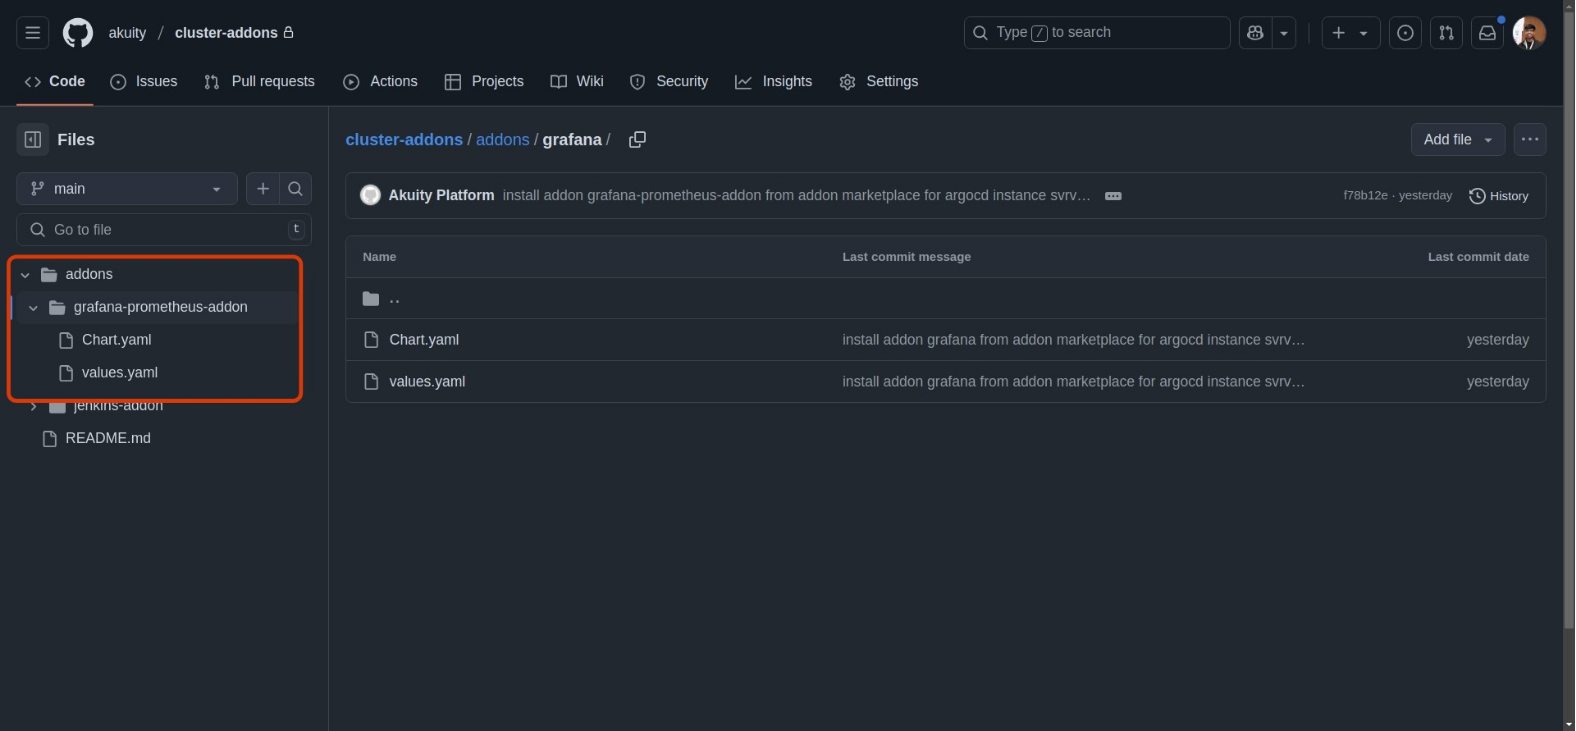This screenshot has height=731, width=1576.
Task: Switch to the Code tab
Action: coord(55,81)
